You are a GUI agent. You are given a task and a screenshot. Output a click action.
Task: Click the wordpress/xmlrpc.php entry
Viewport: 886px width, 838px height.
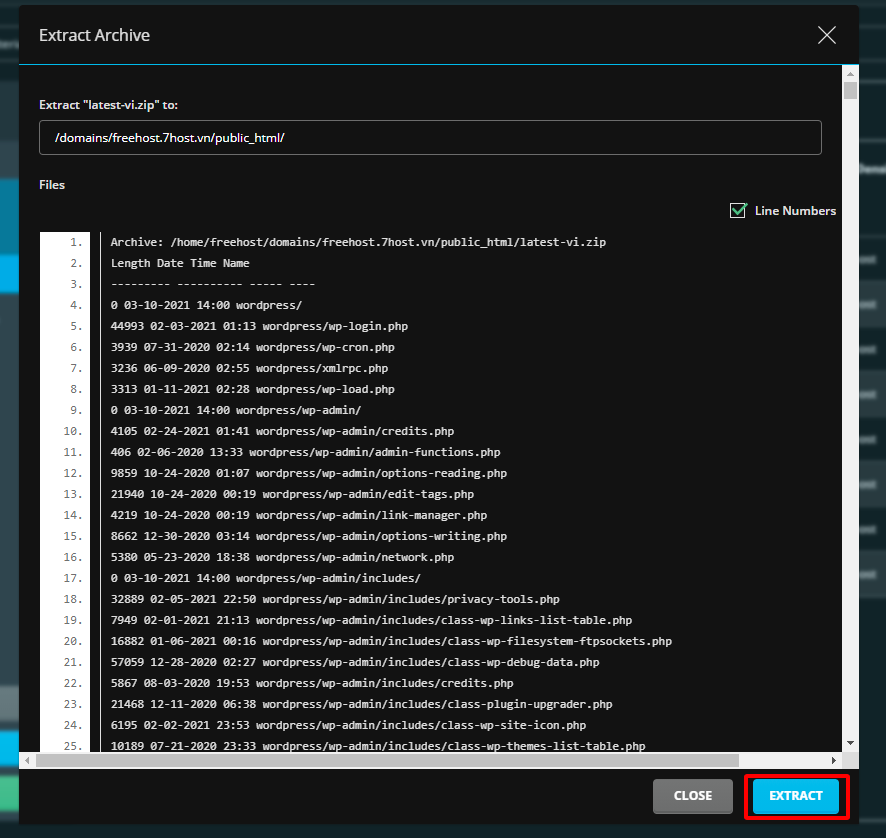(249, 368)
